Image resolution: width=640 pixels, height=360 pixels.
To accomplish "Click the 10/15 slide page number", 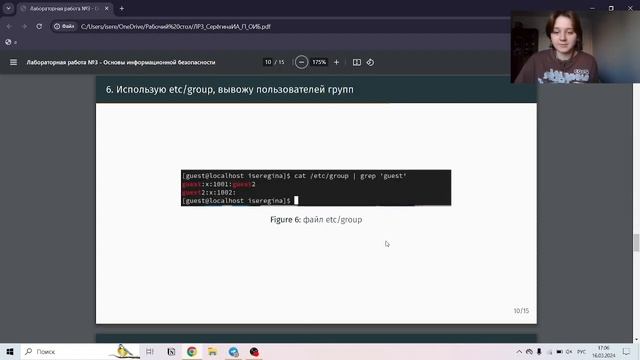I will pyautogui.click(x=521, y=311).
